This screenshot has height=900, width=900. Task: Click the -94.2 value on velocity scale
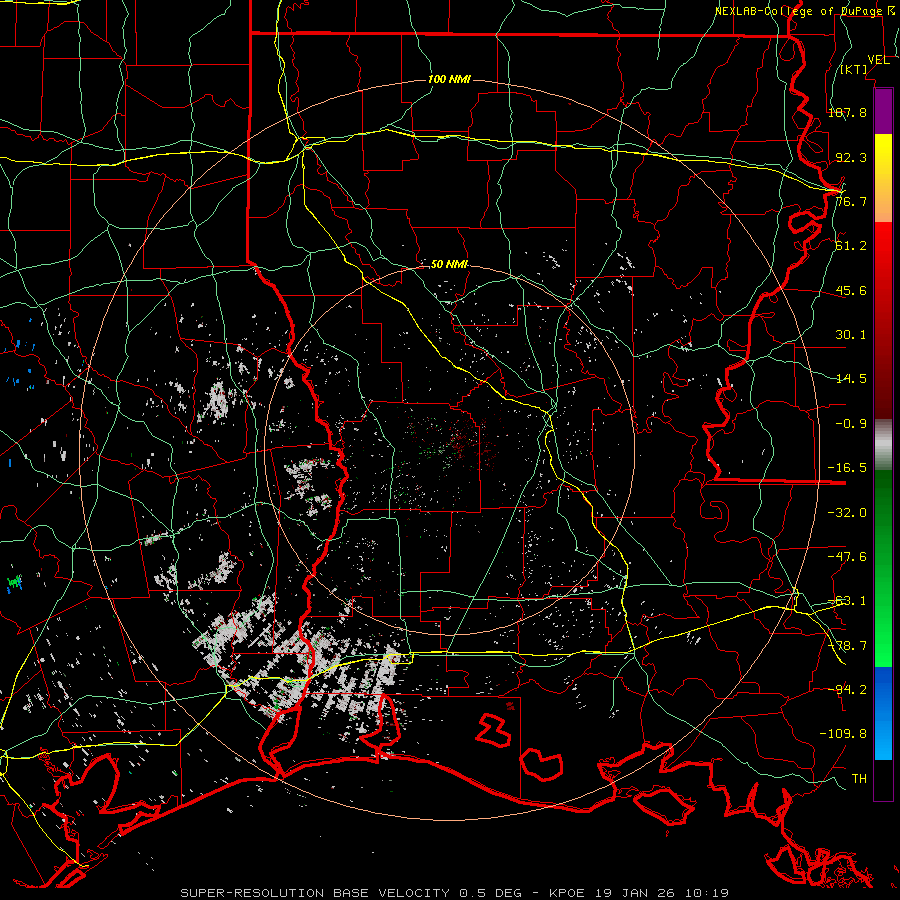coord(847,690)
